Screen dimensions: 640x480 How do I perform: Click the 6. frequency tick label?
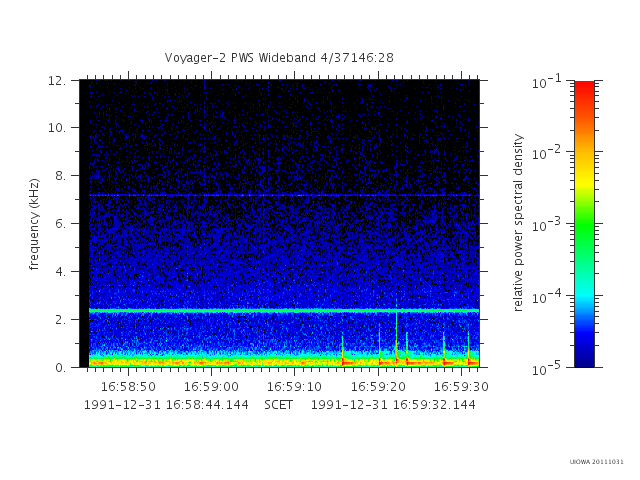click(60, 223)
